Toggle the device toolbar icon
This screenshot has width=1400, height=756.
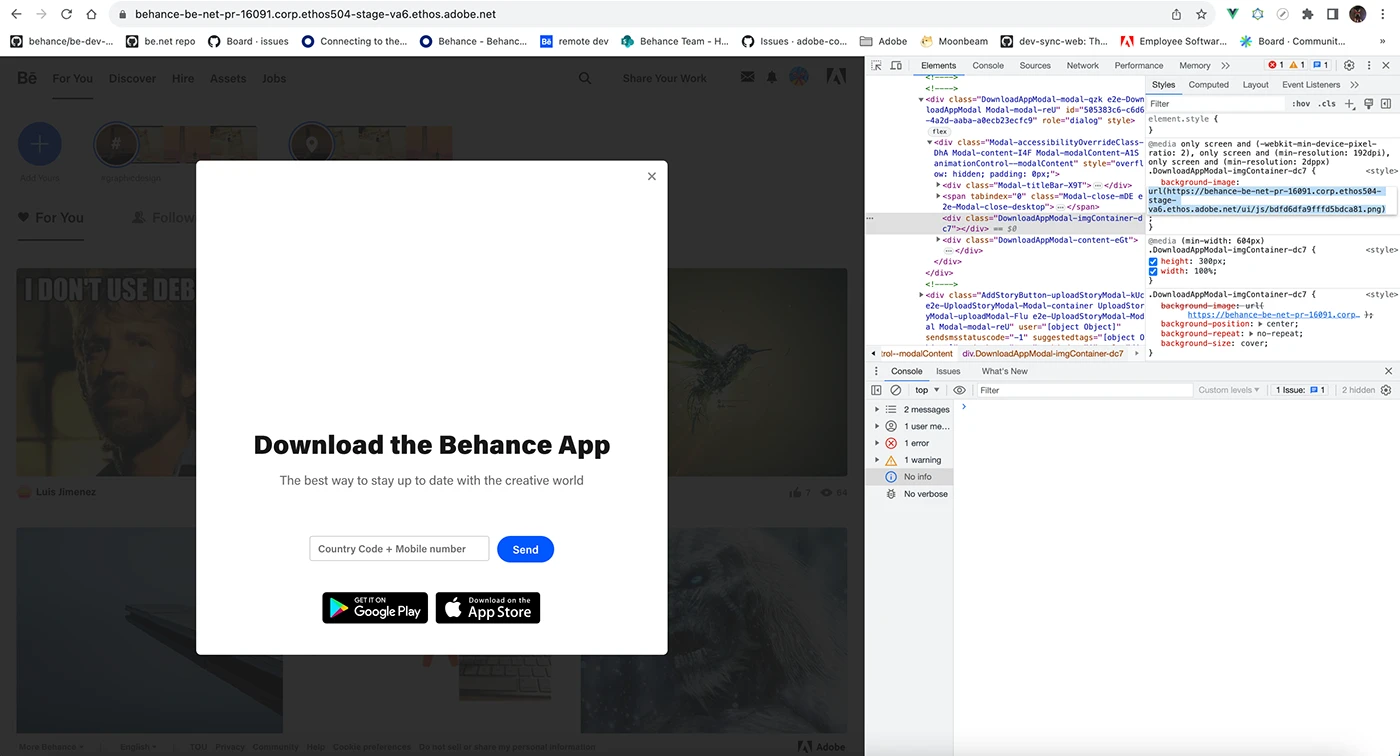click(x=896, y=66)
